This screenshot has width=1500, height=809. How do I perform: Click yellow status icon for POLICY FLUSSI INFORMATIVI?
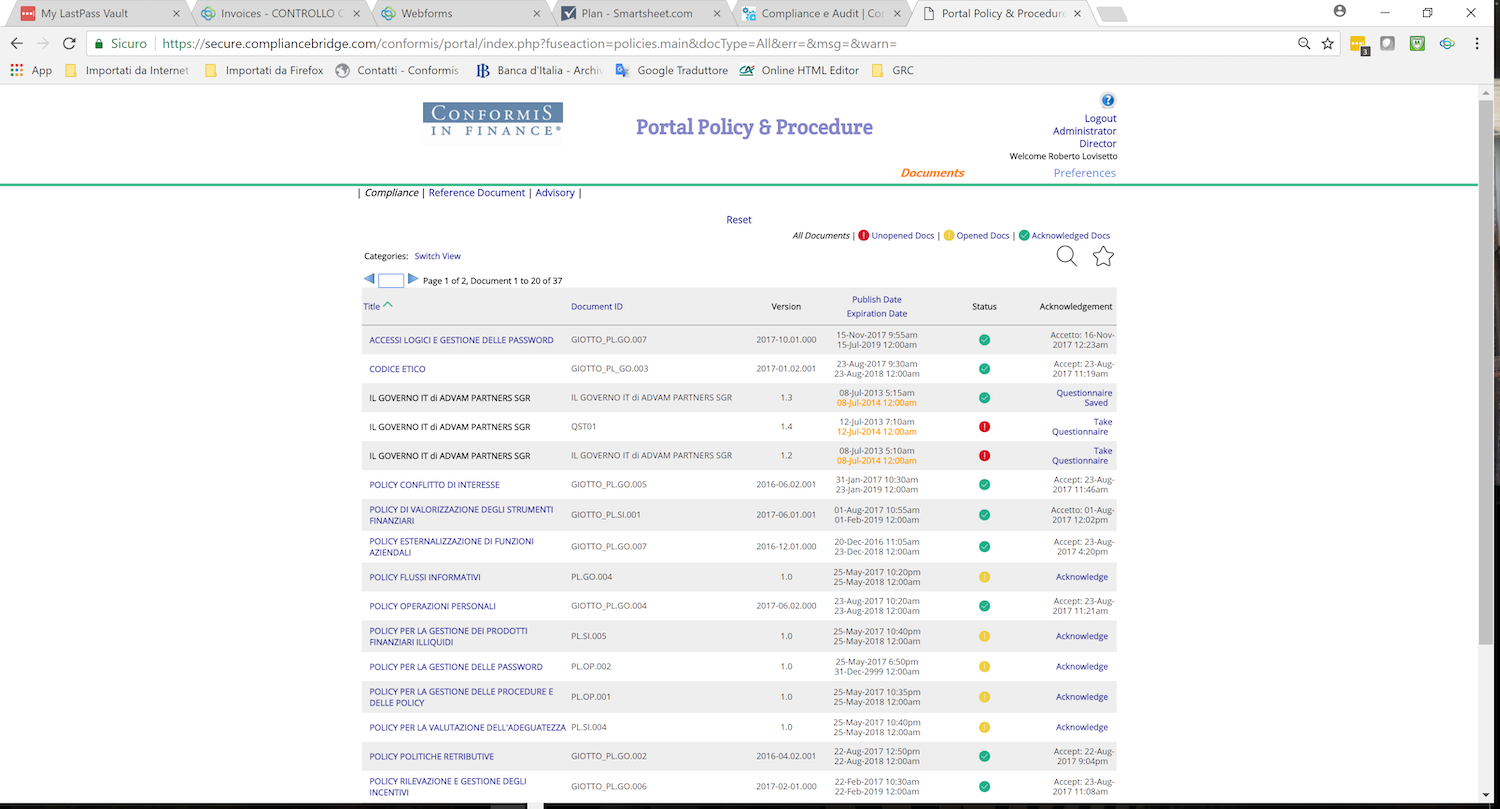[984, 577]
